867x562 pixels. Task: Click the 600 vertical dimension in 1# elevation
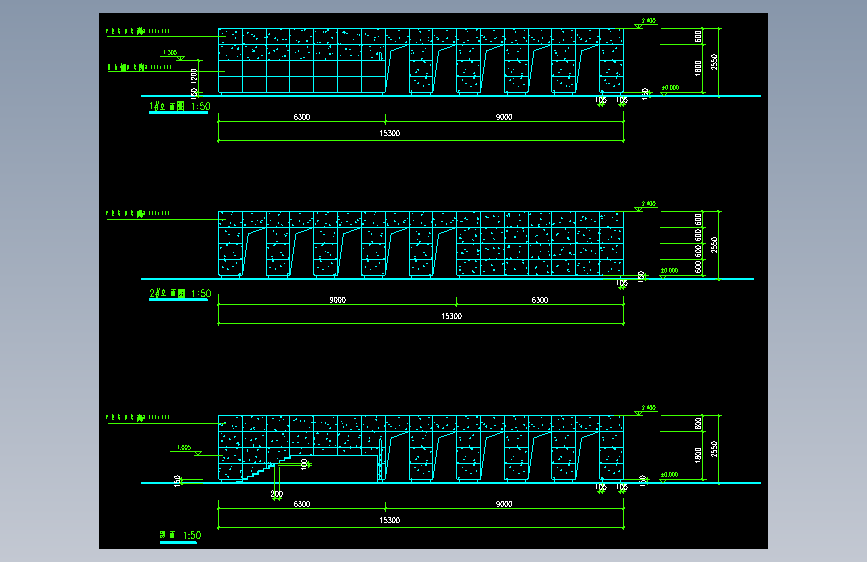pyautogui.click(x=698, y=37)
